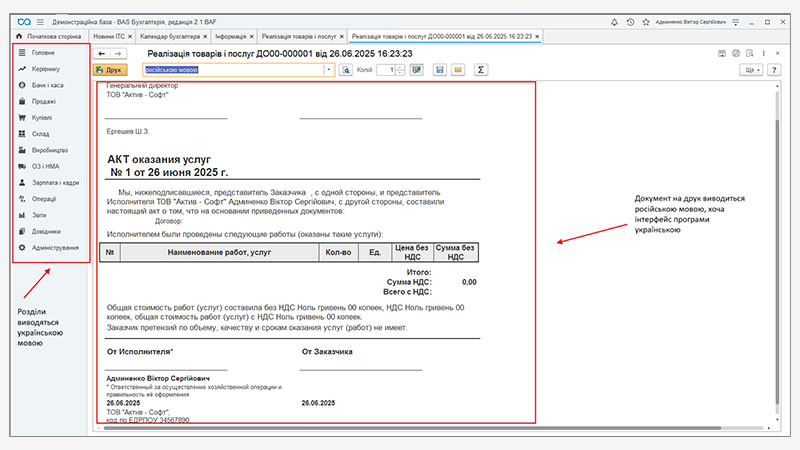Open the Банк і каса section
This screenshot has width=800, height=450.
[47, 85]
